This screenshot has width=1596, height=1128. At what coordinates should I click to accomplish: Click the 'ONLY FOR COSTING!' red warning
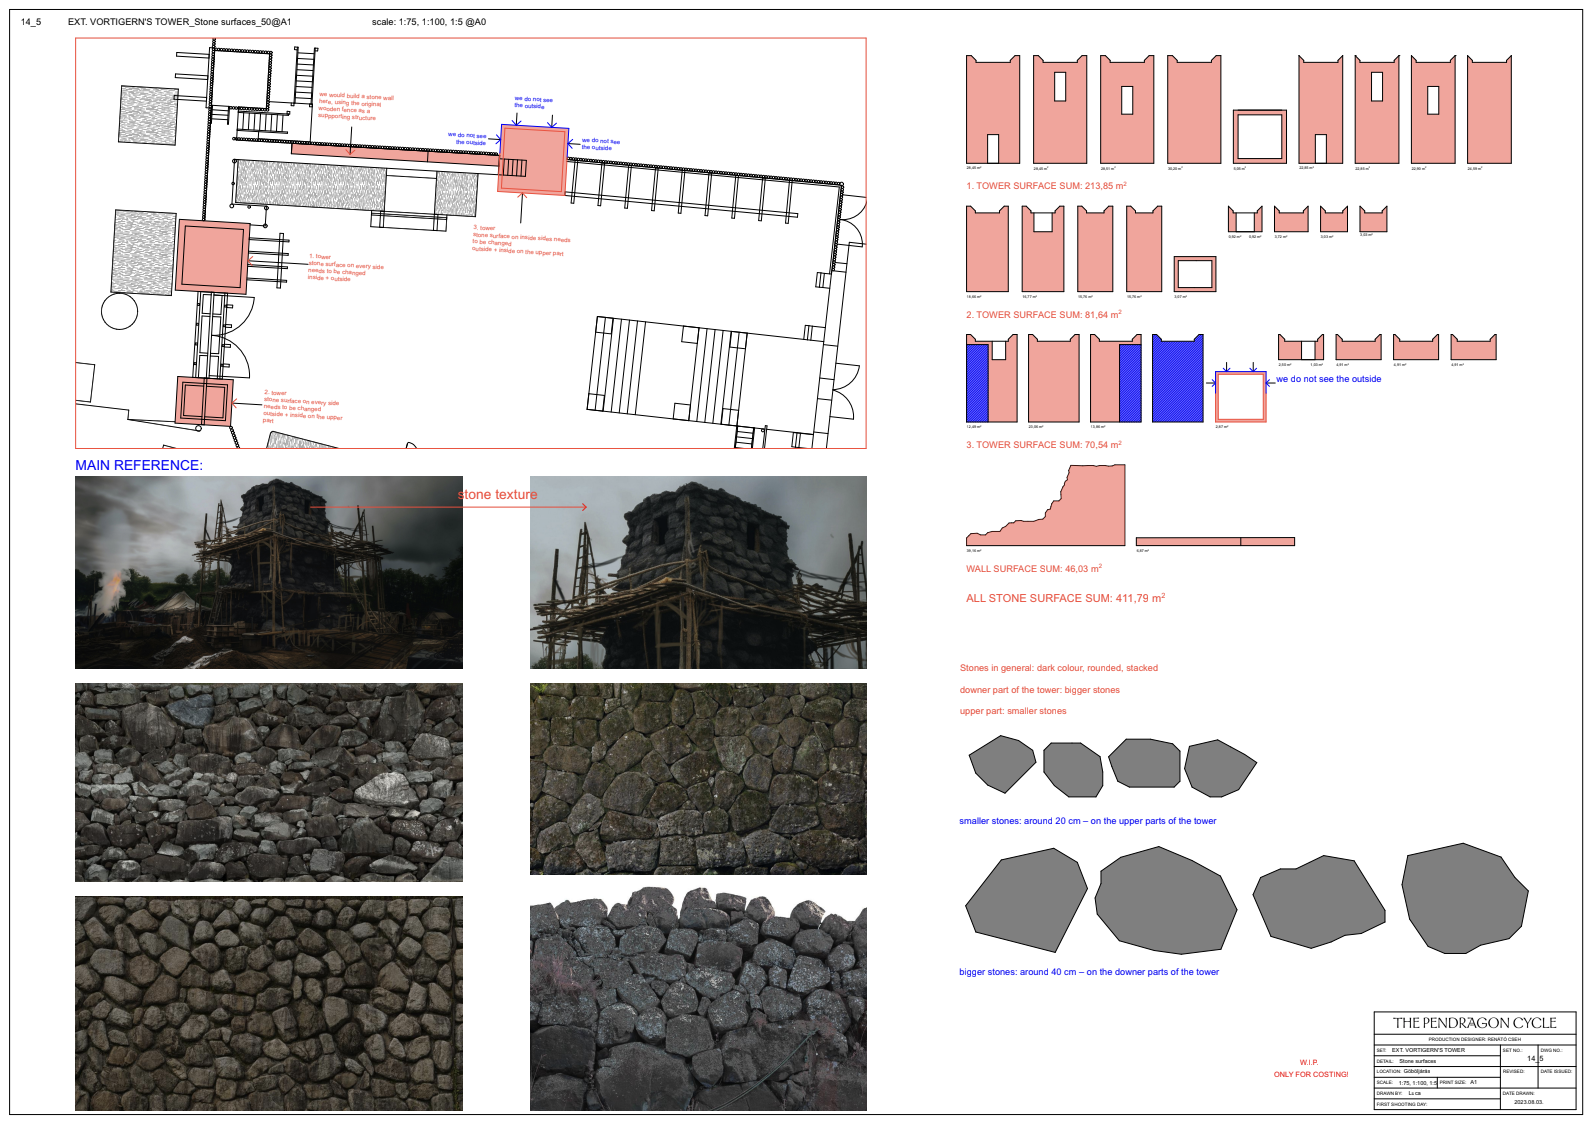coord(1310,1074)
